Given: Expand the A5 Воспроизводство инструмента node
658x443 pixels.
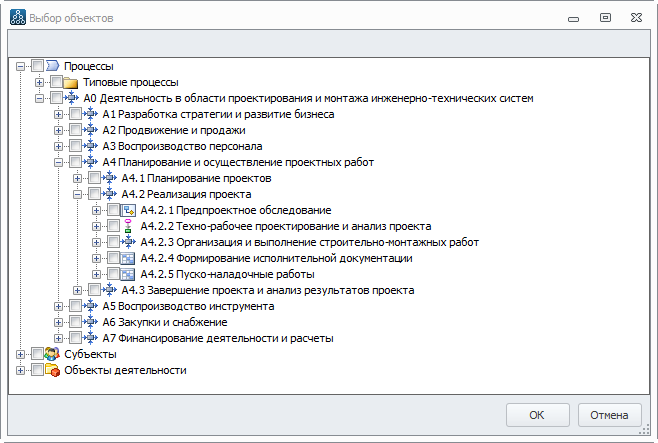Looking at the screenshot, I should coord(58,306).
